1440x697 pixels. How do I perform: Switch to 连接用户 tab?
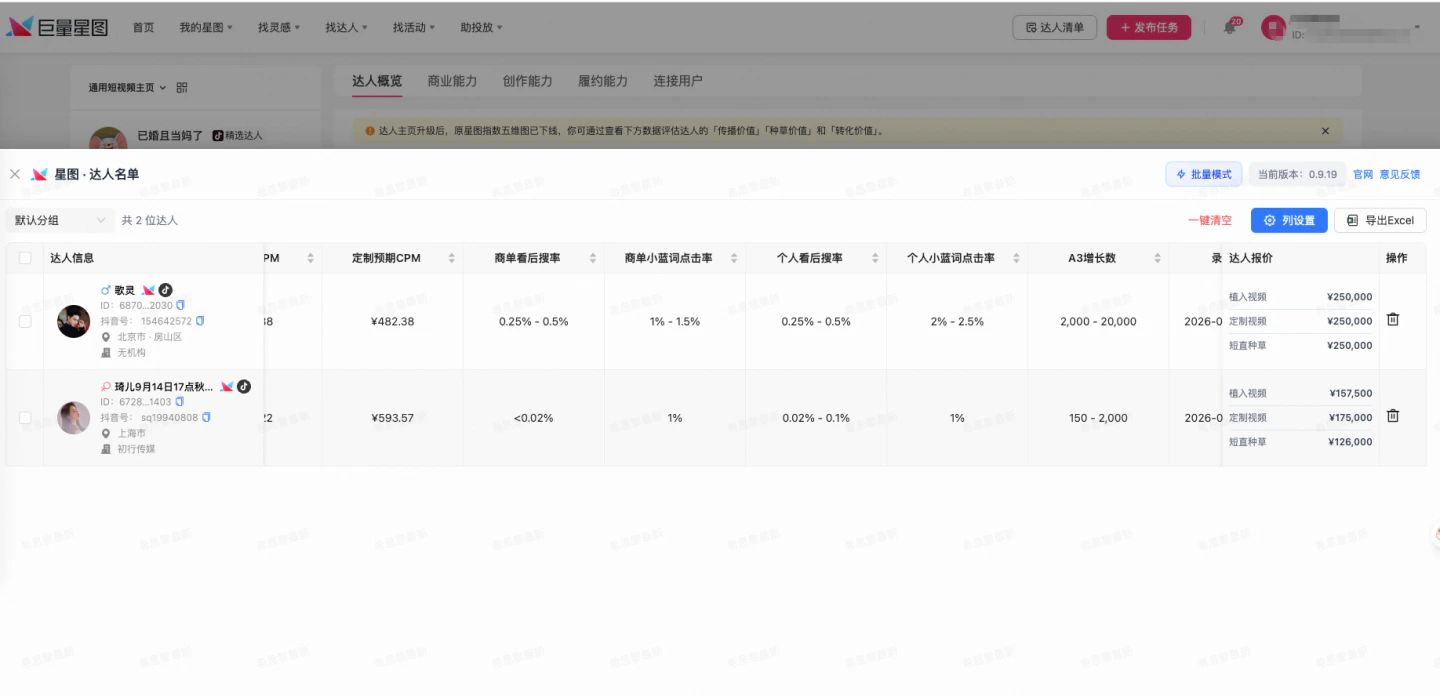tap(678, 81)
